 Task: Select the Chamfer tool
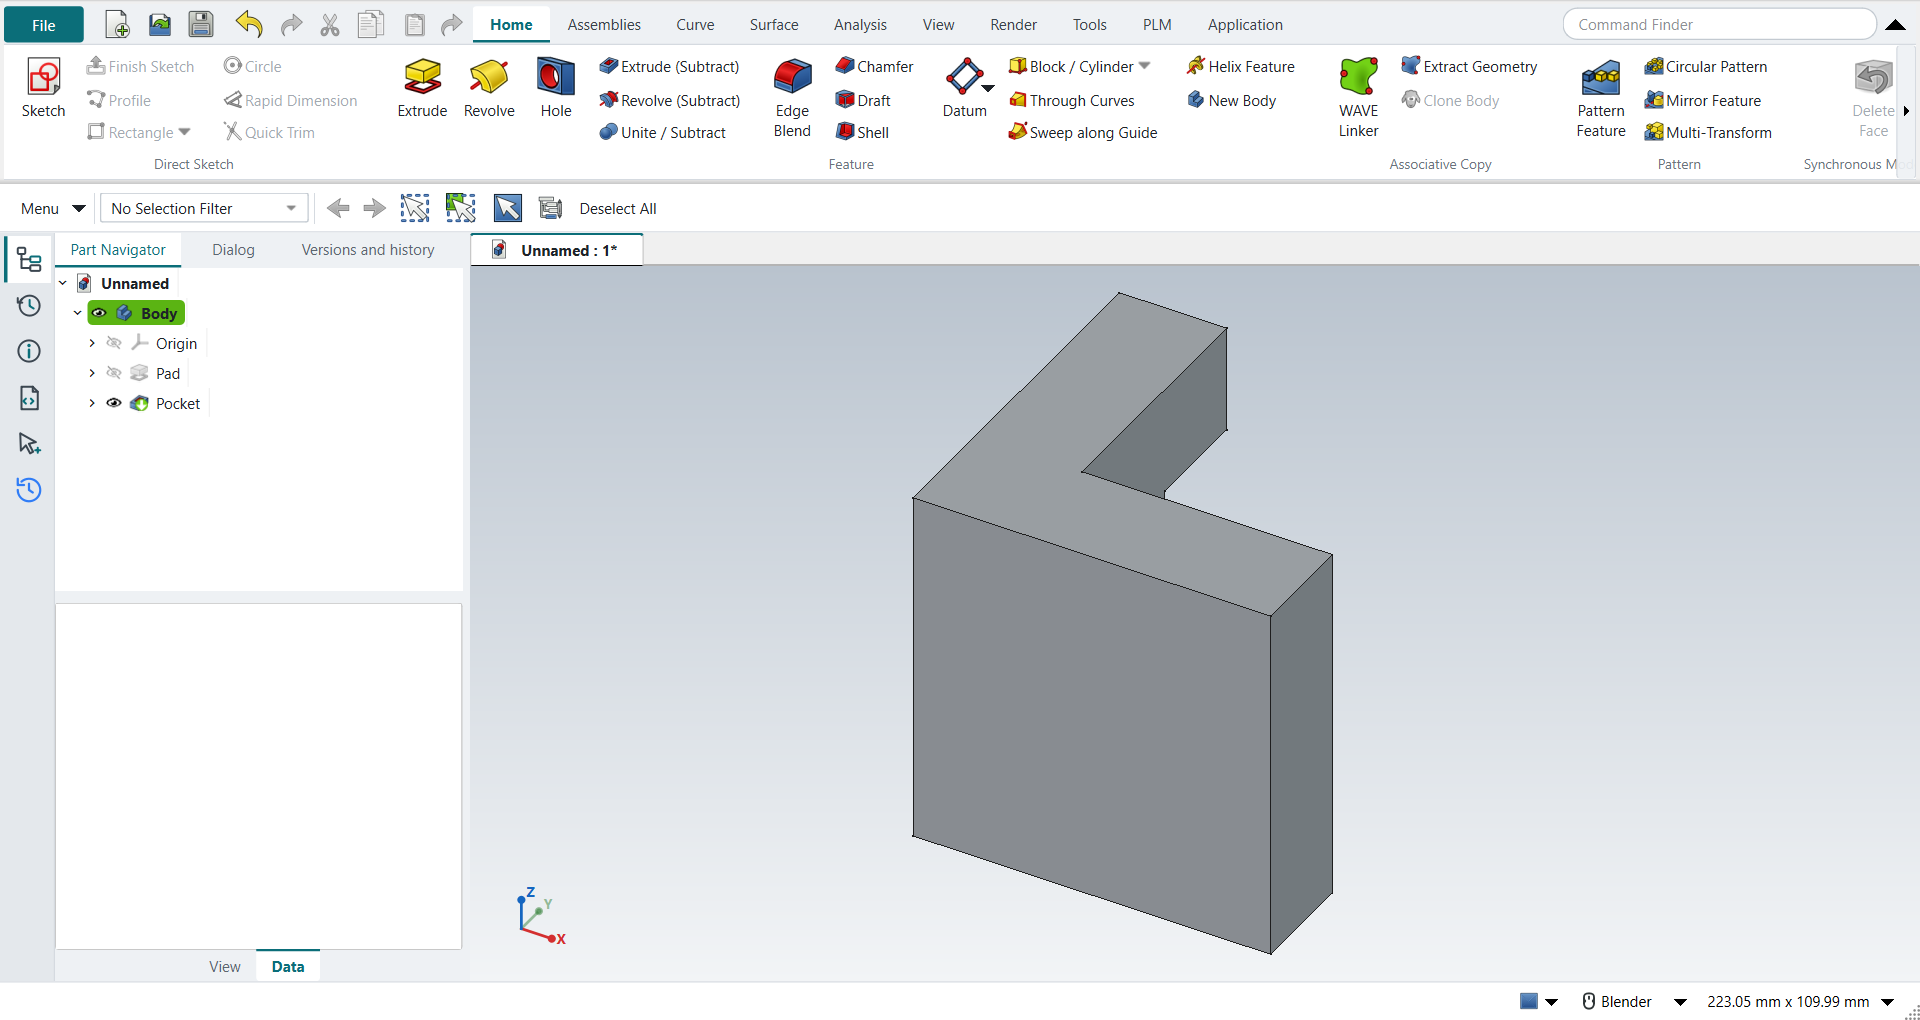874,66
